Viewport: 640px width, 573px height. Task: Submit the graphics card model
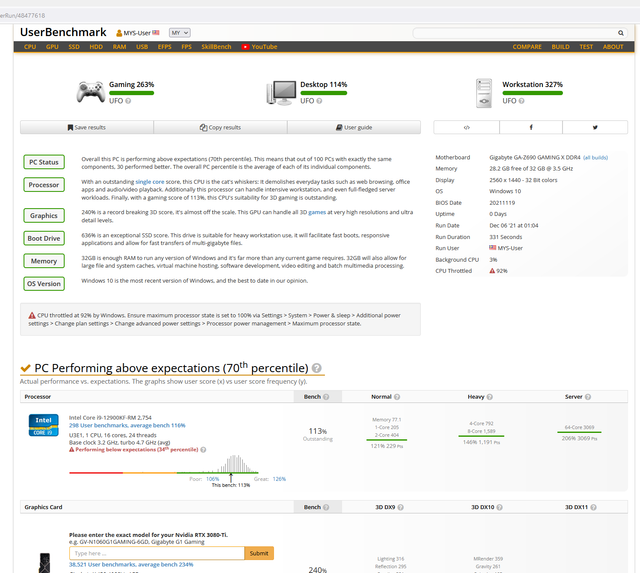point(259,553)
